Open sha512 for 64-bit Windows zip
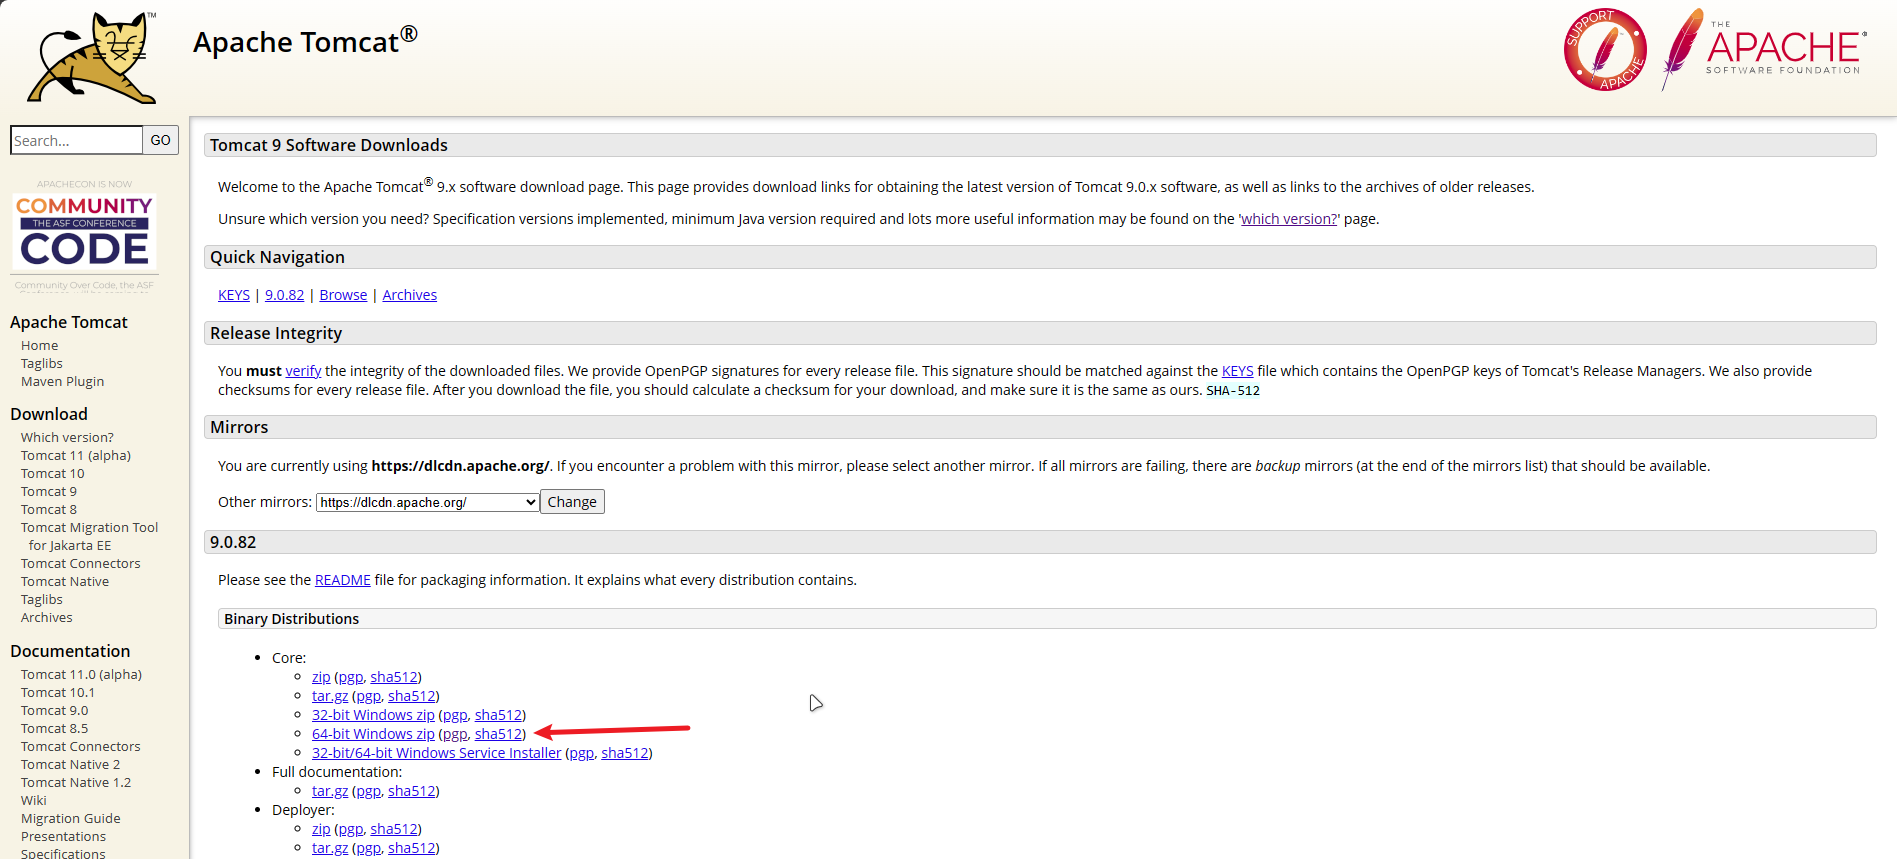This screenshot has width=1897, height=859. (x=499, y=734)
